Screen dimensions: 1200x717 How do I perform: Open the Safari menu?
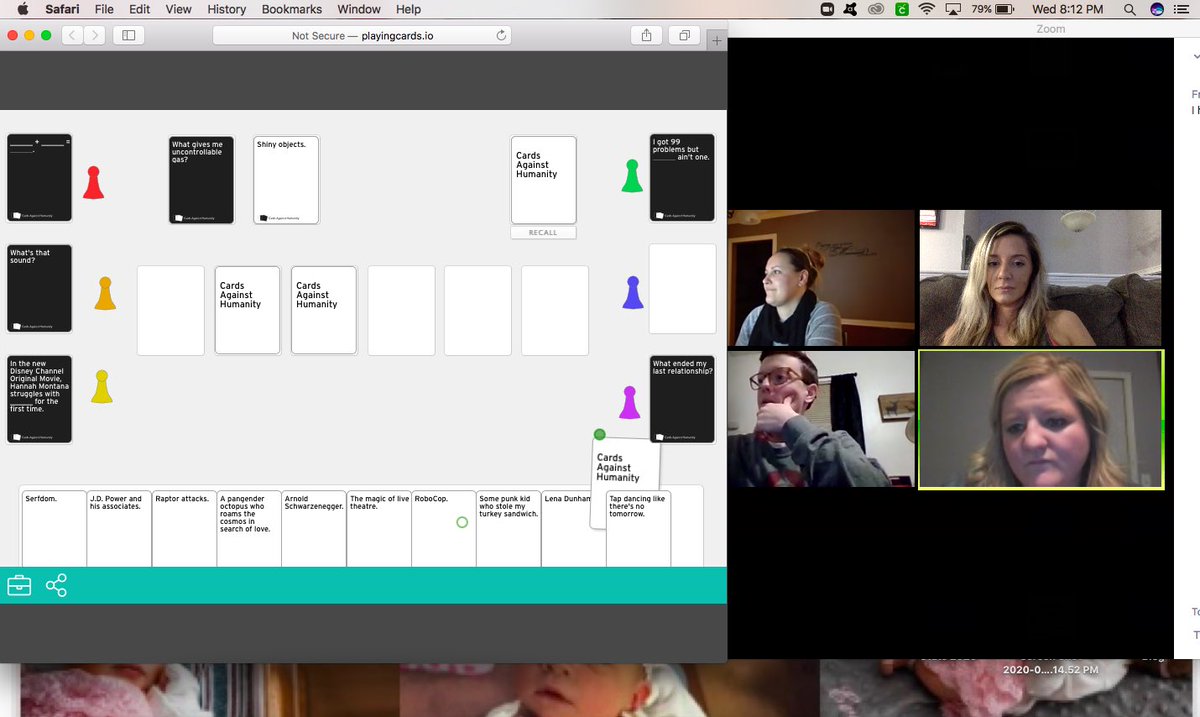click(x=62, y=9)
